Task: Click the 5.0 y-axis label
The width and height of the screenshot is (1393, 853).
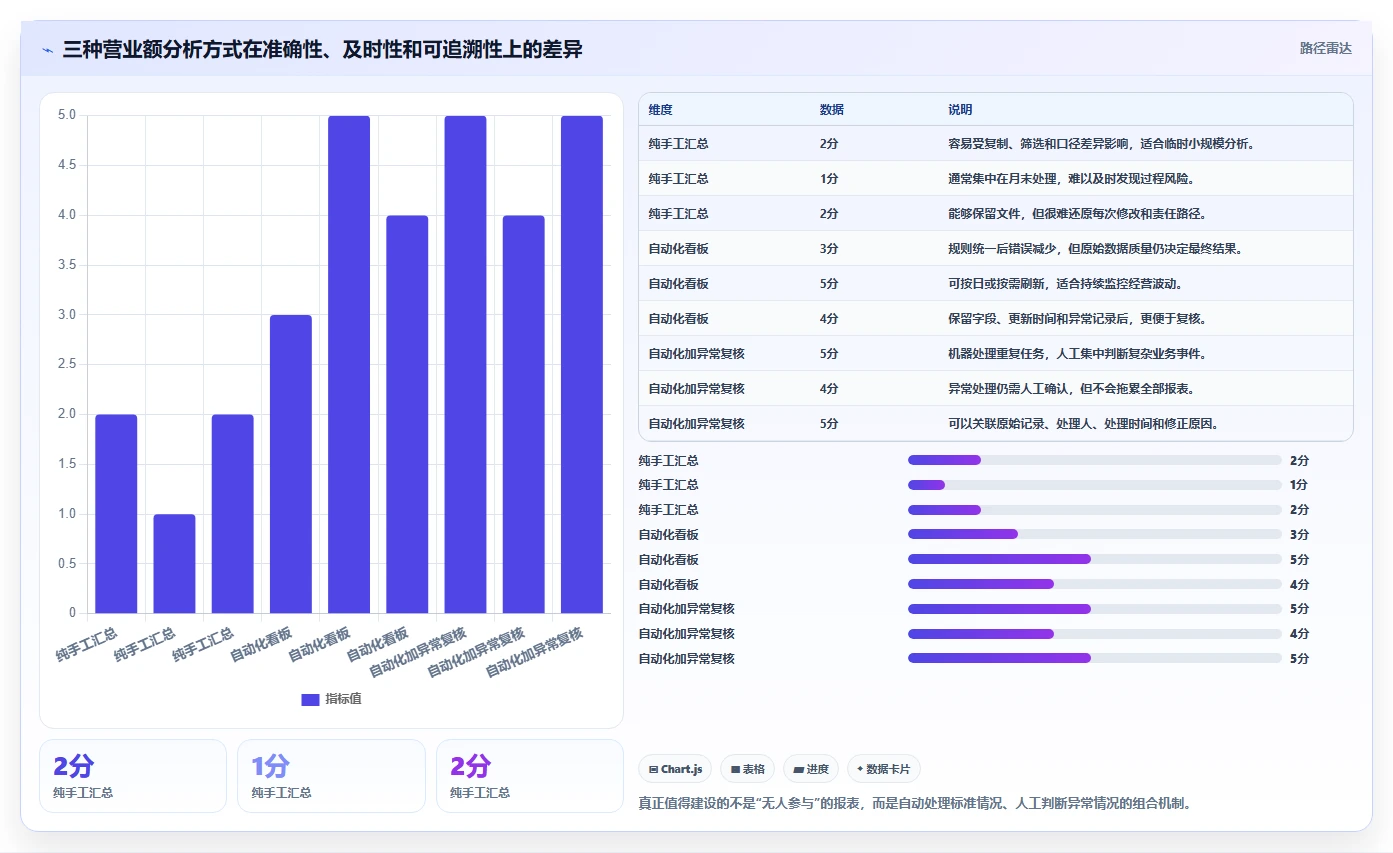Action: pos(67,115)
